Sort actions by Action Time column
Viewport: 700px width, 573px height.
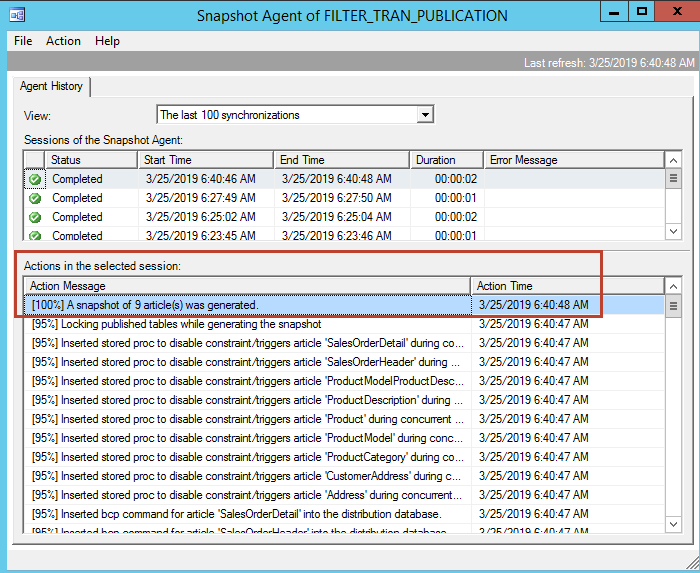566,286
